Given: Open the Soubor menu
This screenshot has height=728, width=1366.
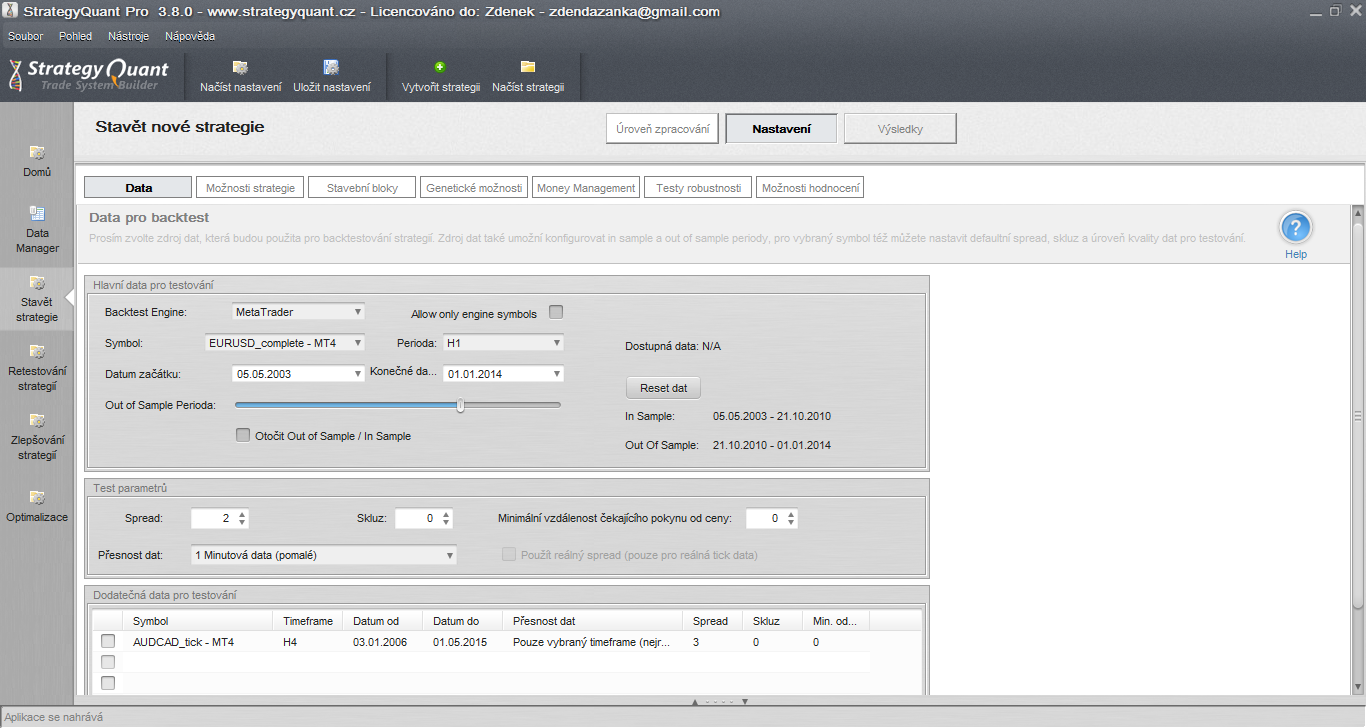Looking at the screenshot, I should pos(25,36).
